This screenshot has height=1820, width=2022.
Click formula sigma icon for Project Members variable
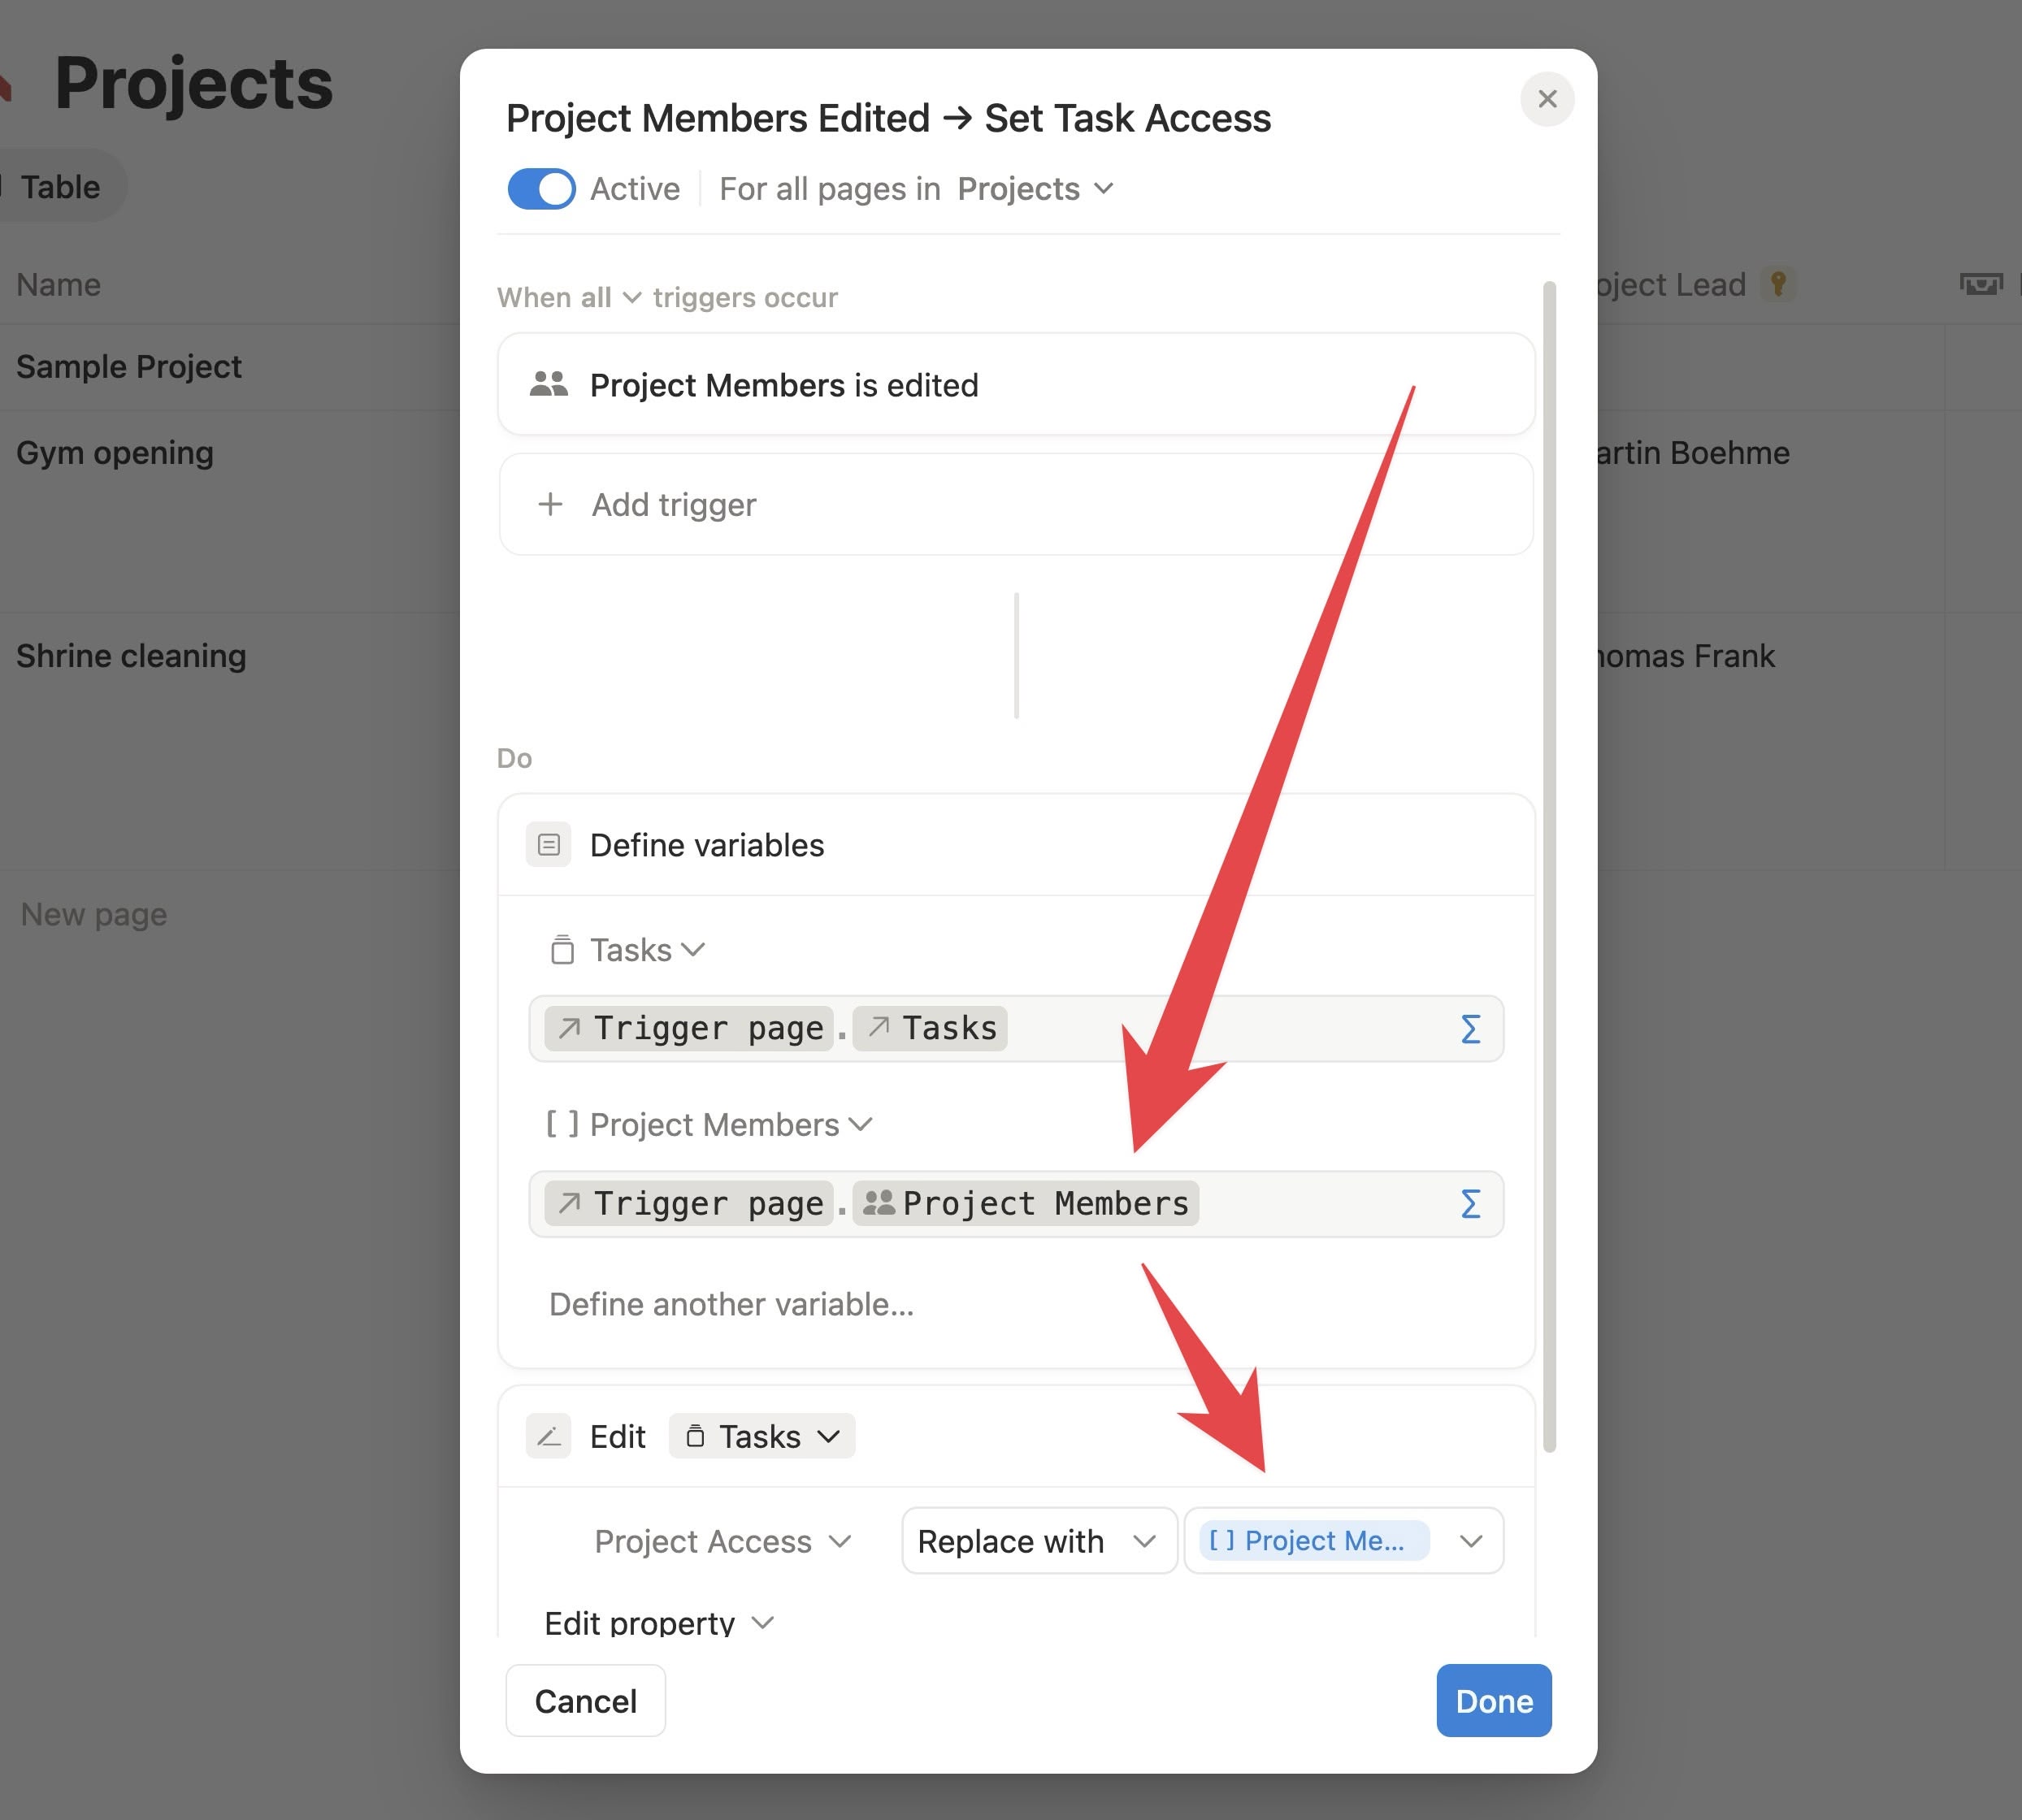(1469, 1204)
